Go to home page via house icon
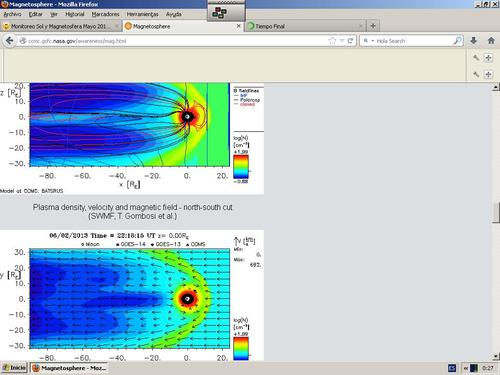The image size is (500, 375). click(491, 41)
